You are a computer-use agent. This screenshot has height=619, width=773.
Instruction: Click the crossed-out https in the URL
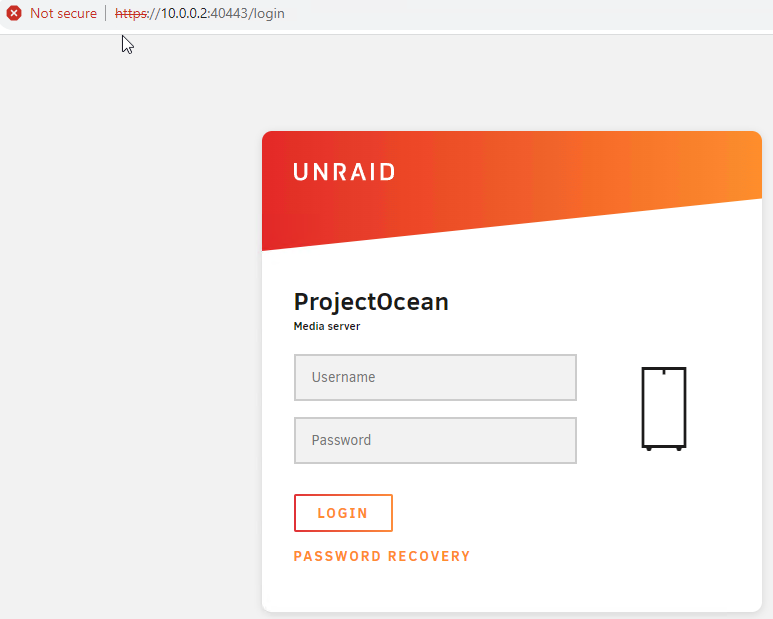coord(130,13)
